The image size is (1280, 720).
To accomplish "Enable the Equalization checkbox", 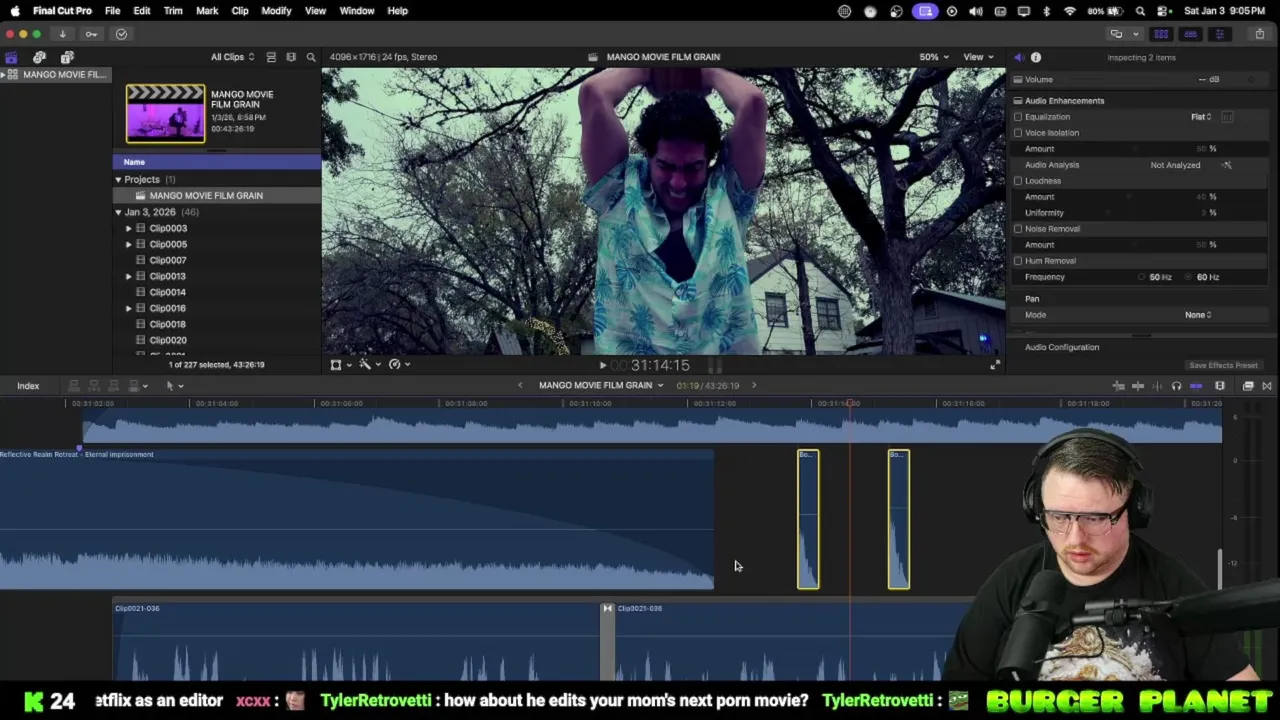I will pyautogui.click(x=1018, y=117).
